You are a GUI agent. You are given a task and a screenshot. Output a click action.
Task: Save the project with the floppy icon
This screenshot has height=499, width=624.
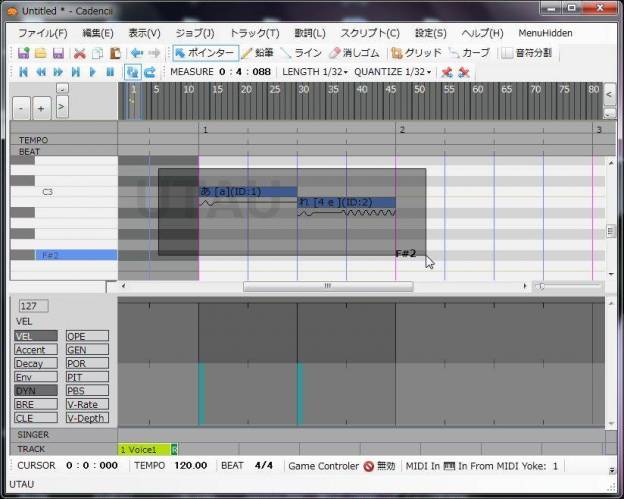tap(58, 53)
